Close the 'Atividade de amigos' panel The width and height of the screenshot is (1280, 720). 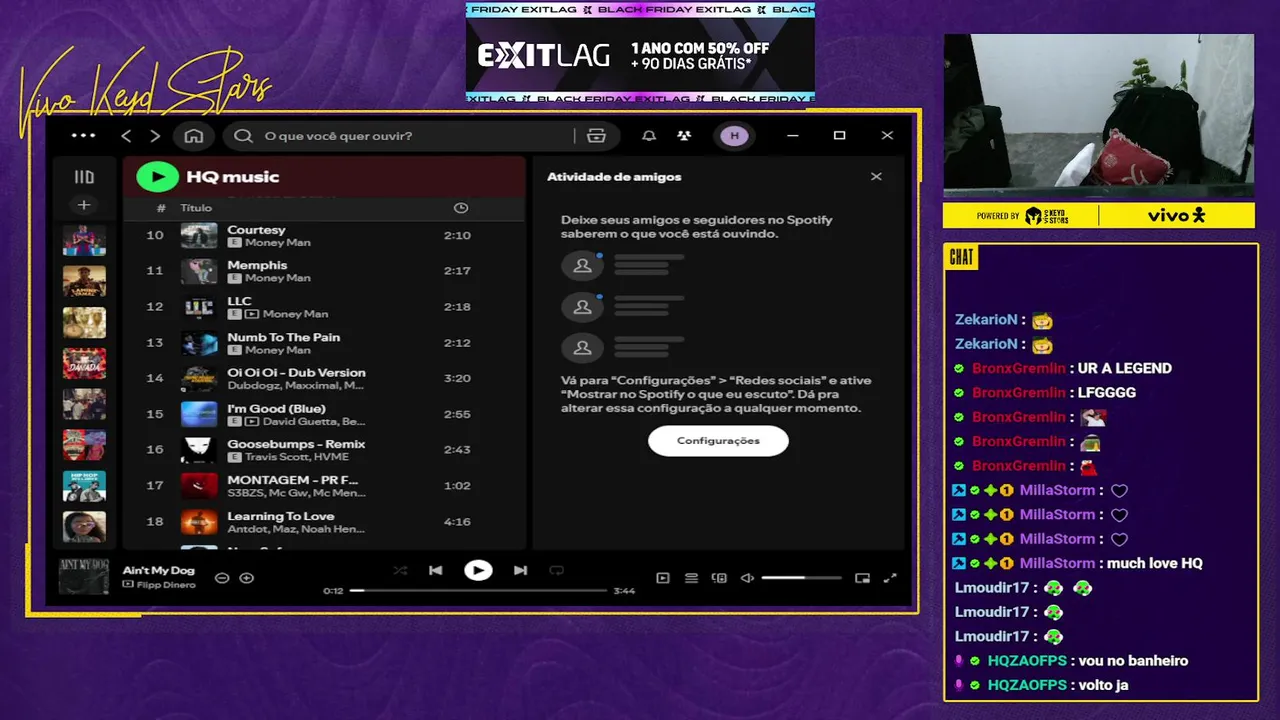(876, 177)
